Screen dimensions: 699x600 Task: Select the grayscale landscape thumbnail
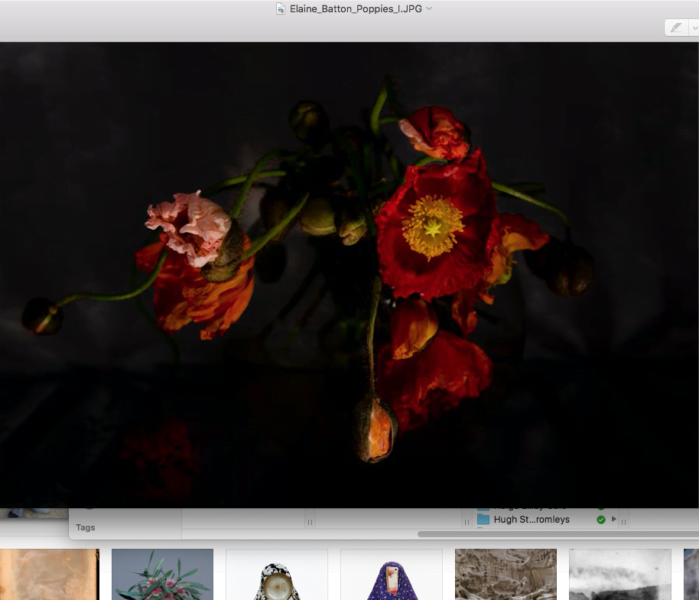(620, 574)
